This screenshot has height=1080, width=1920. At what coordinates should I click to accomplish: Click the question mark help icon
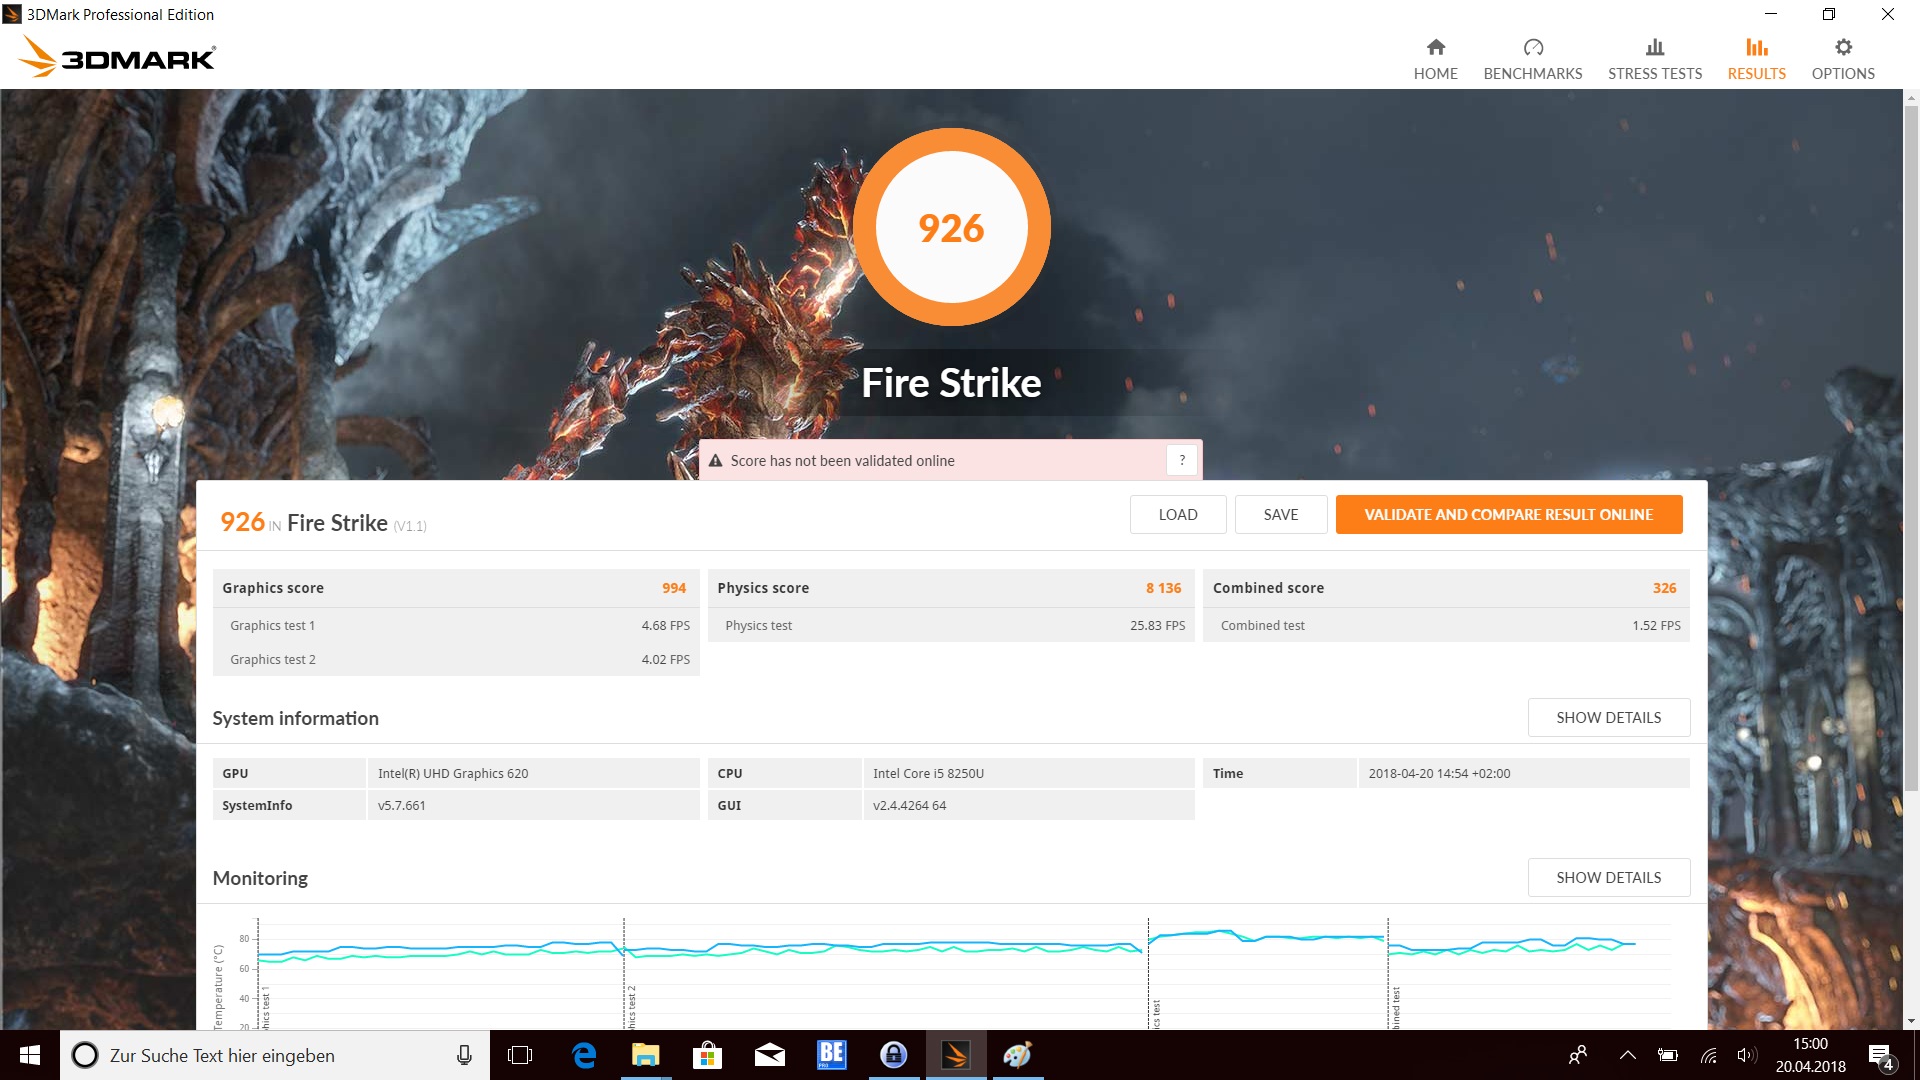pyautogui.click(x=1182, y=460)
